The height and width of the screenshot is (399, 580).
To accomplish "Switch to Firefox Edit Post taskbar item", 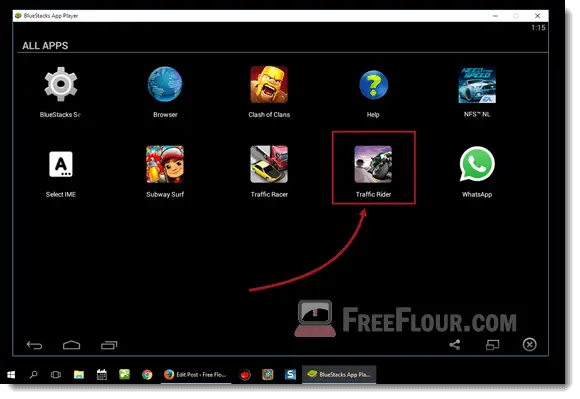I will (x=195, y=375).
